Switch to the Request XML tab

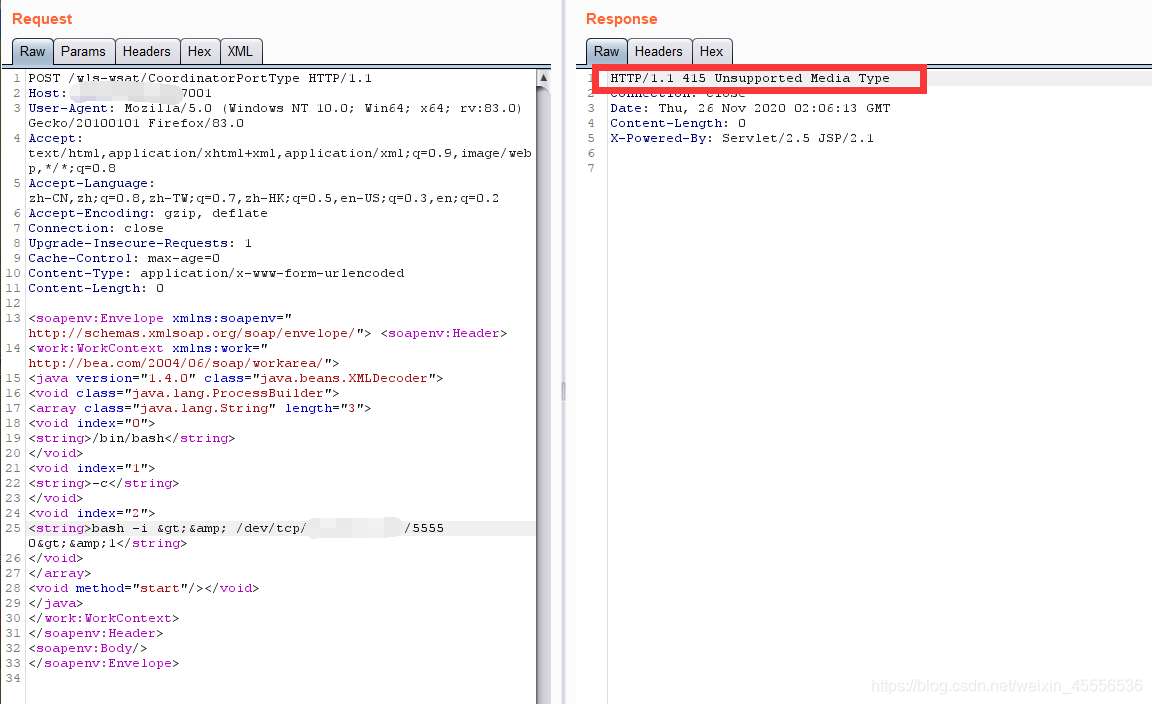pyautogui.click(x=240, y=51)
